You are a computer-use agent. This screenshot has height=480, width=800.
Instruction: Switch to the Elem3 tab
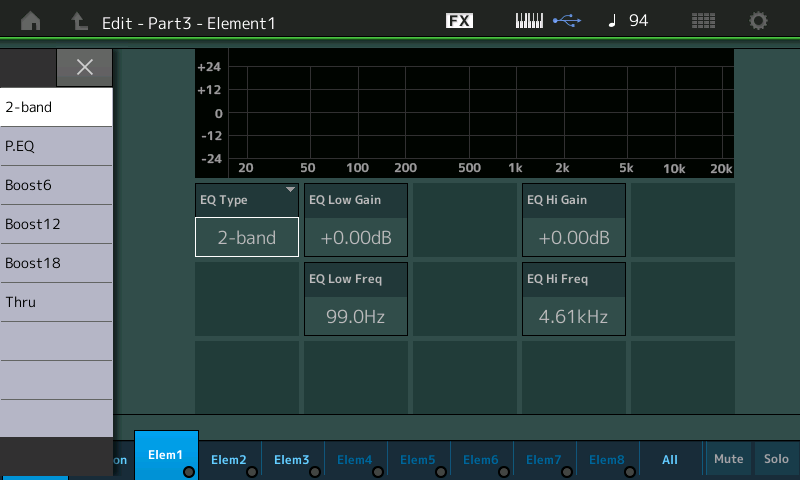292,460
